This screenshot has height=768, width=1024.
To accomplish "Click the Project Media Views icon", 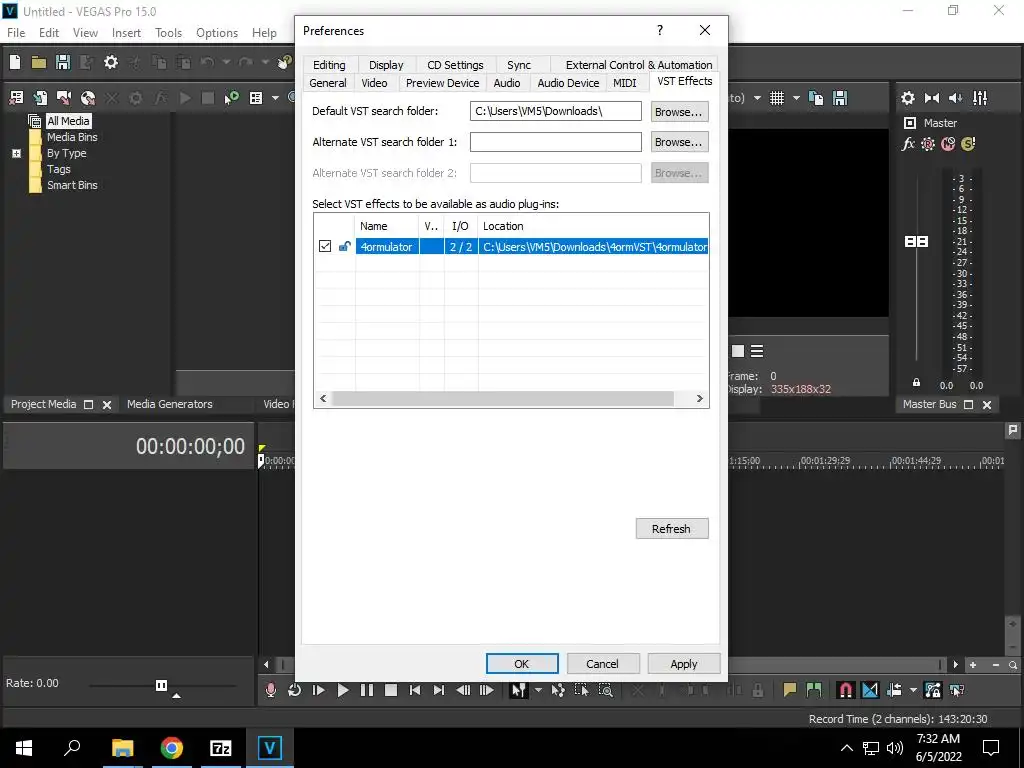I will coord(256,98).
